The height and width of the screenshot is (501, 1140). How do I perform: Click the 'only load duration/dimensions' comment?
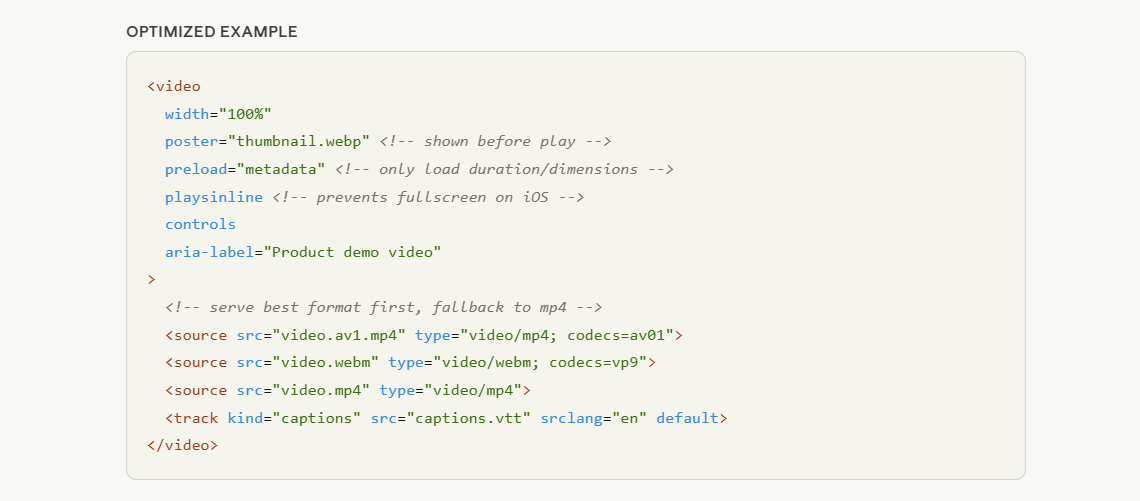click(x=504, y=169)
